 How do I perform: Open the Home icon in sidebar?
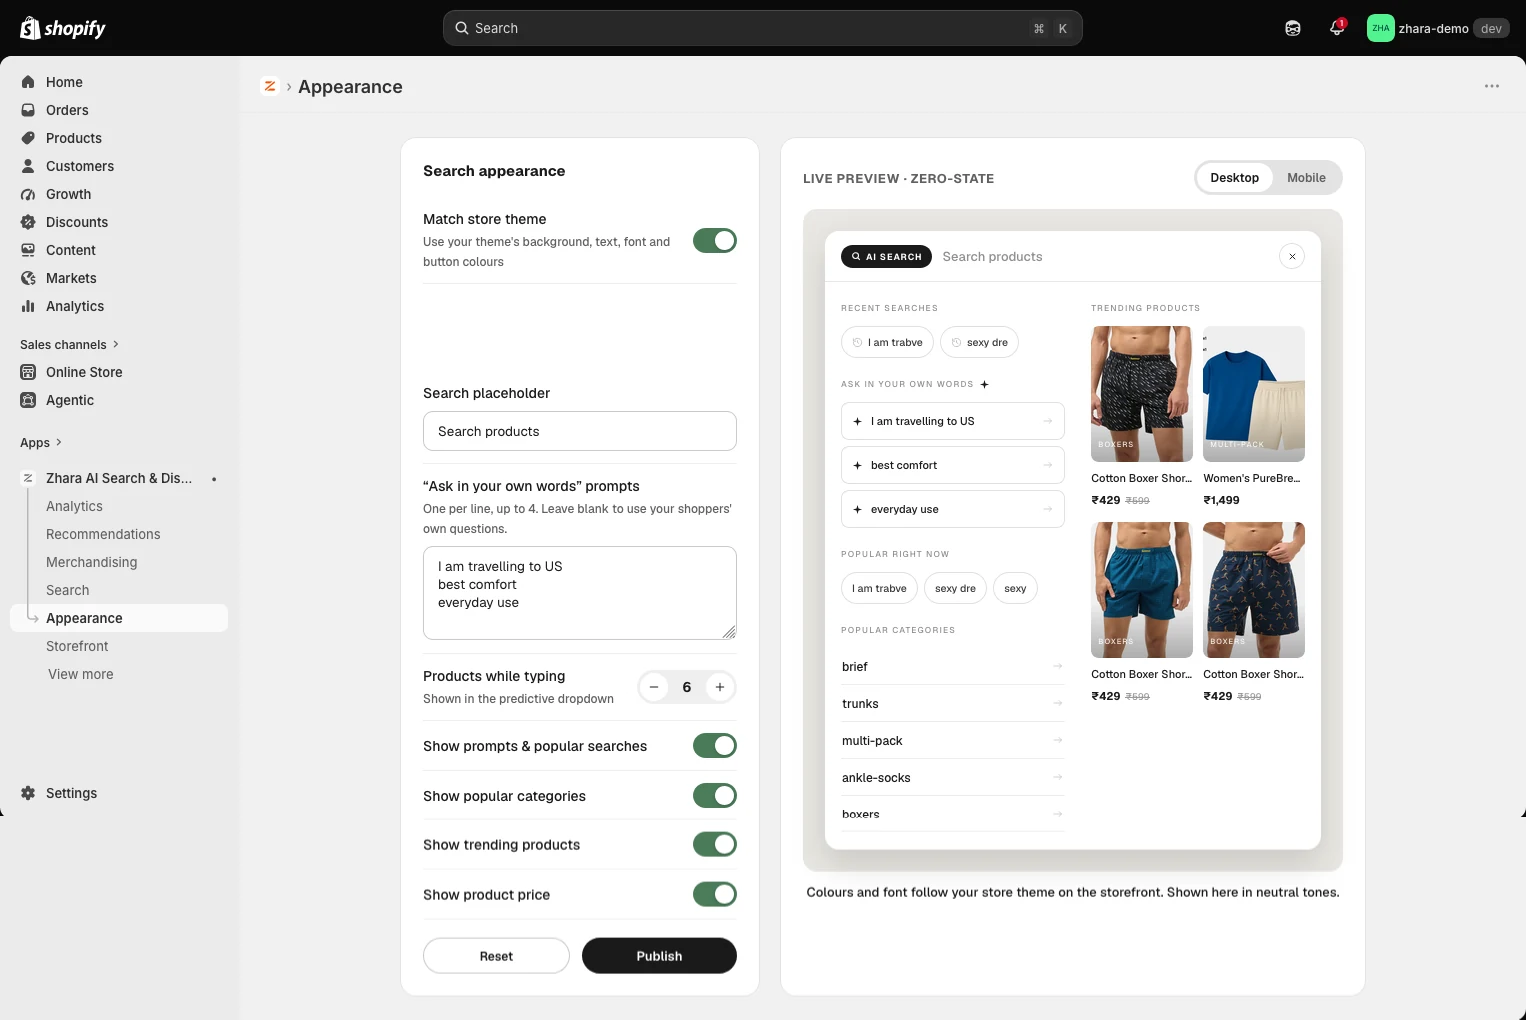pos(28,82)
